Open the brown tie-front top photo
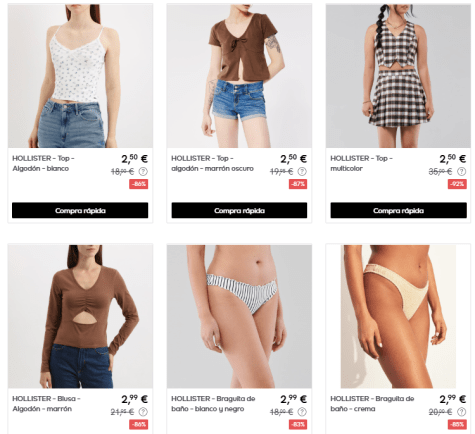The height and width of the screenshot is (434, 475). pyautogui.click(x=239, y=76)
